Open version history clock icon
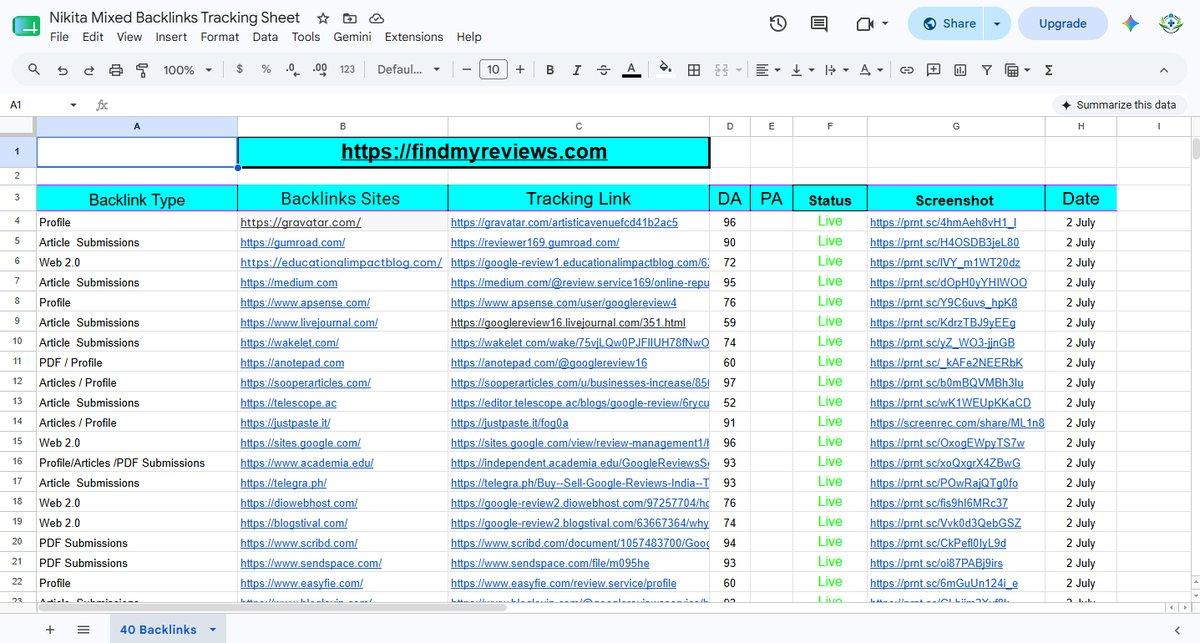 (778, 24)
